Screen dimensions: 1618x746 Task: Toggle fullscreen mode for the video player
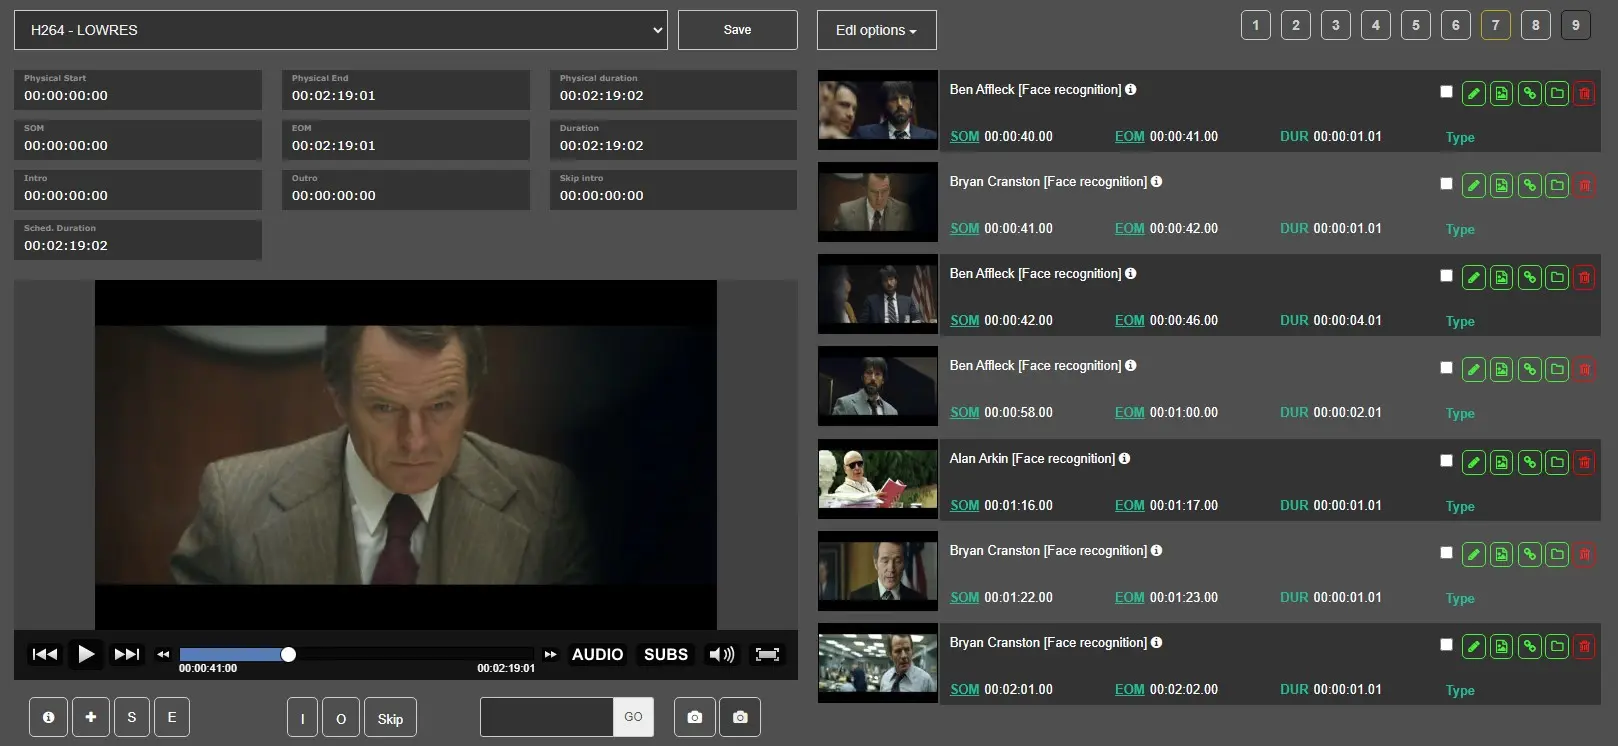point(767,654)
